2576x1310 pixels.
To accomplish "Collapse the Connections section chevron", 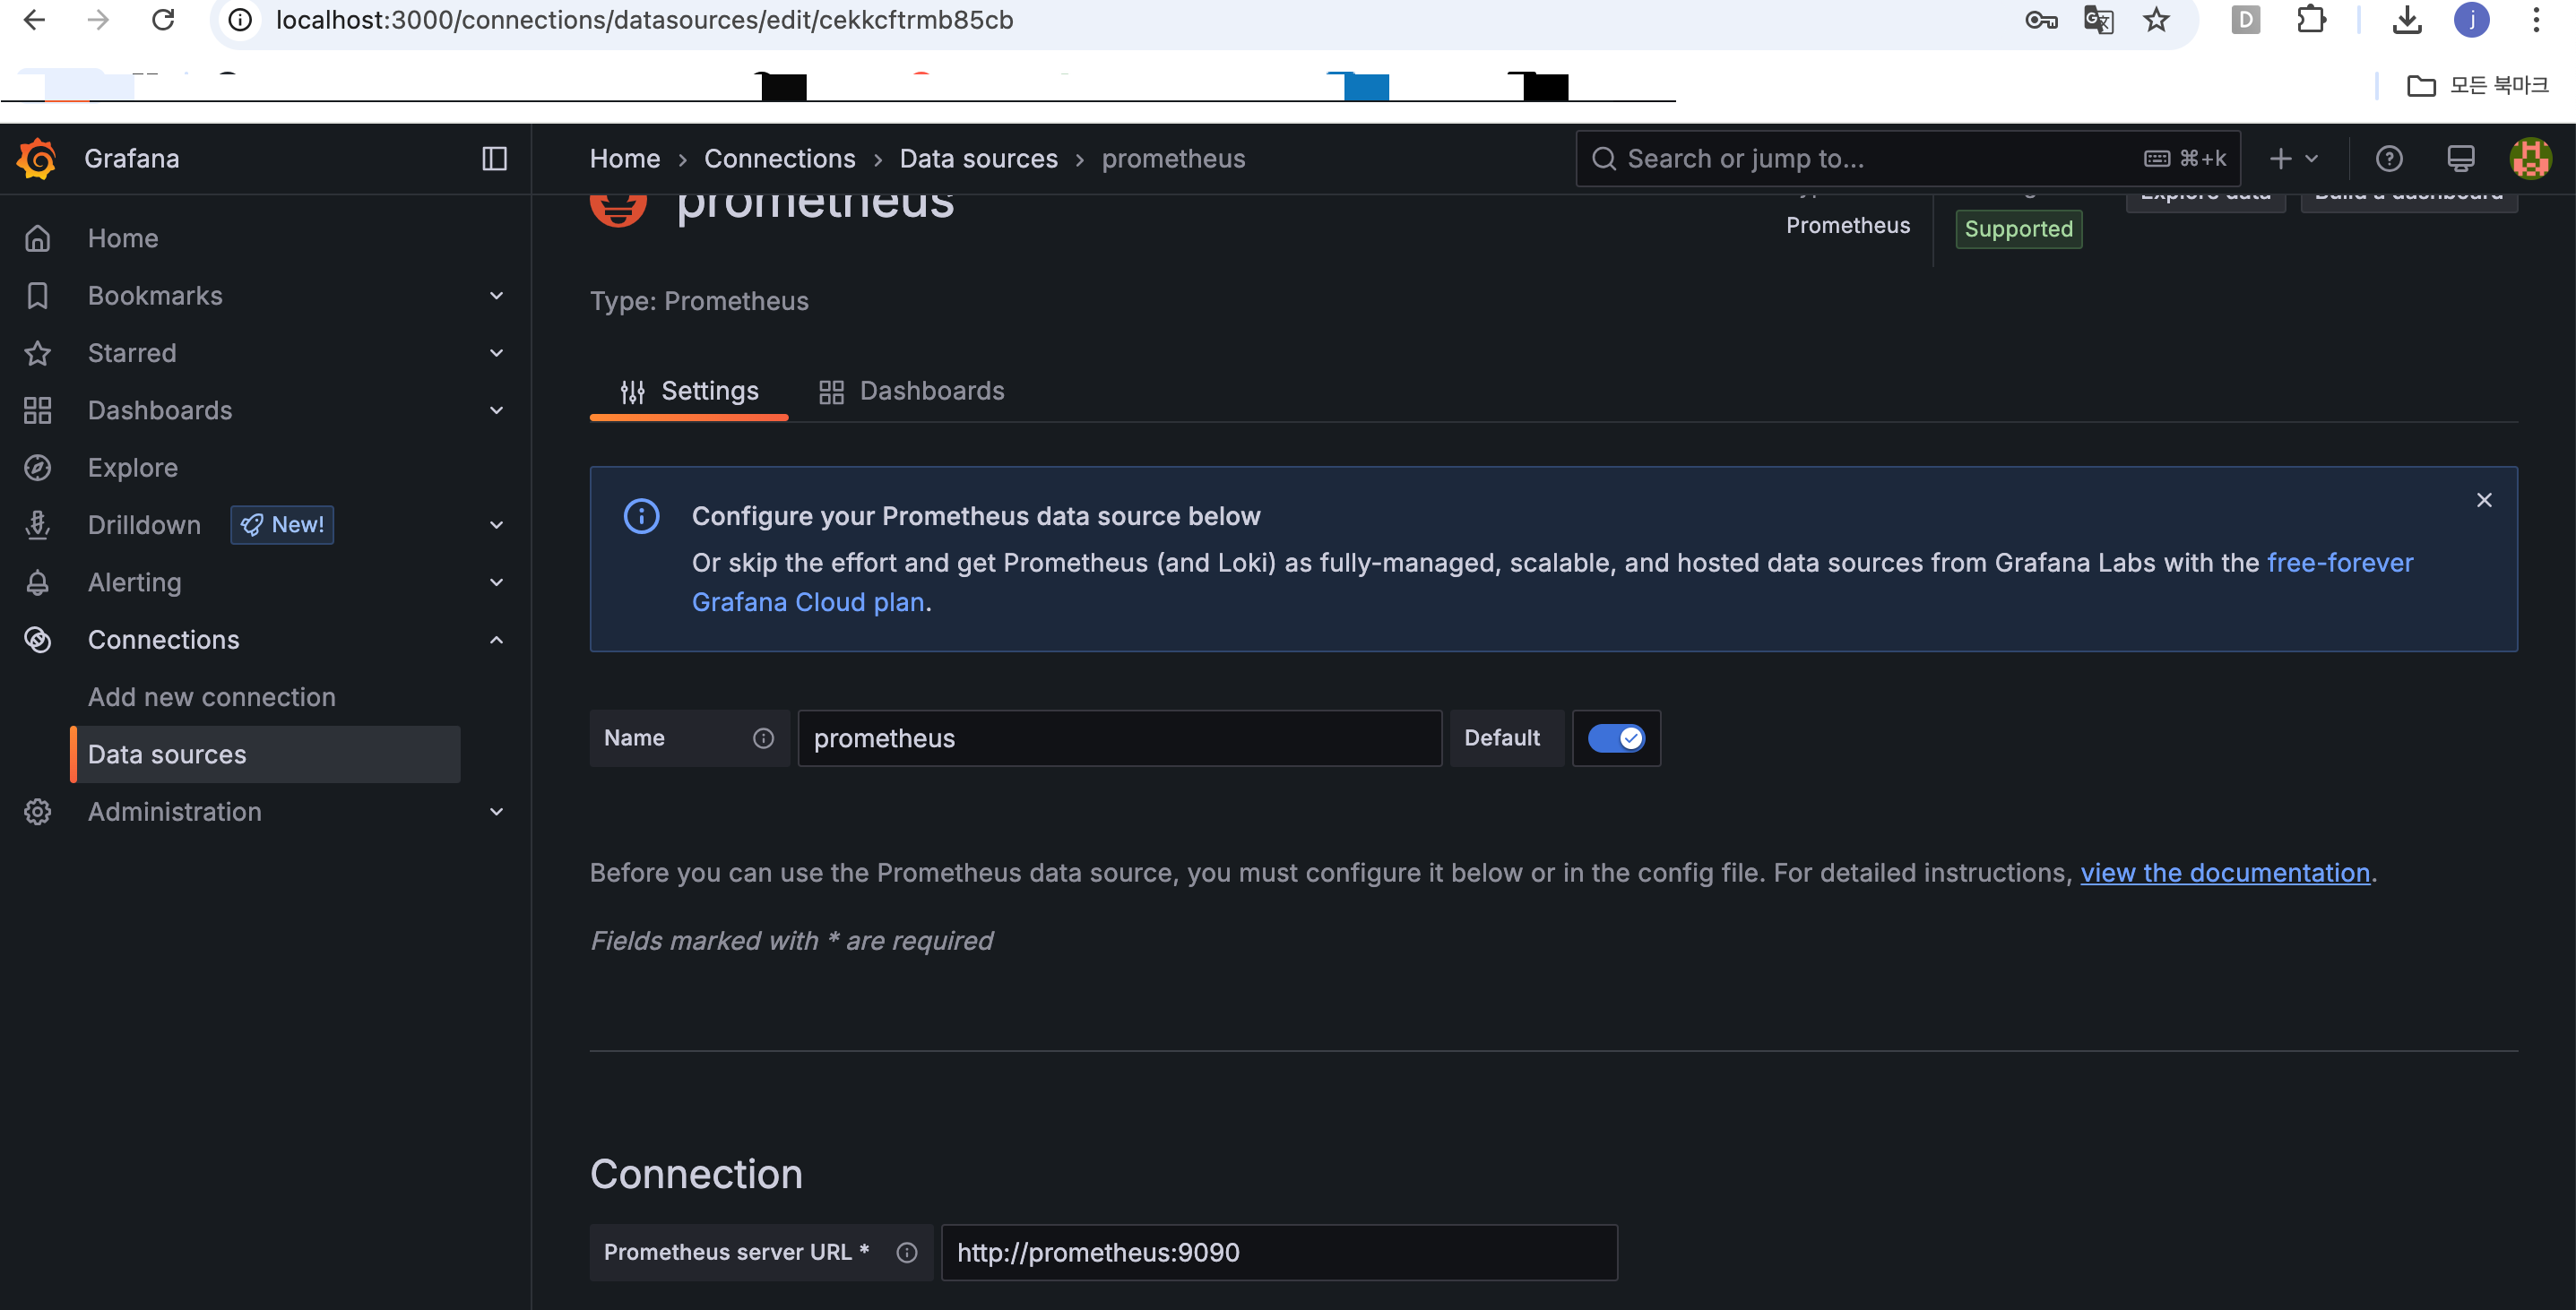I will (496, 639).
